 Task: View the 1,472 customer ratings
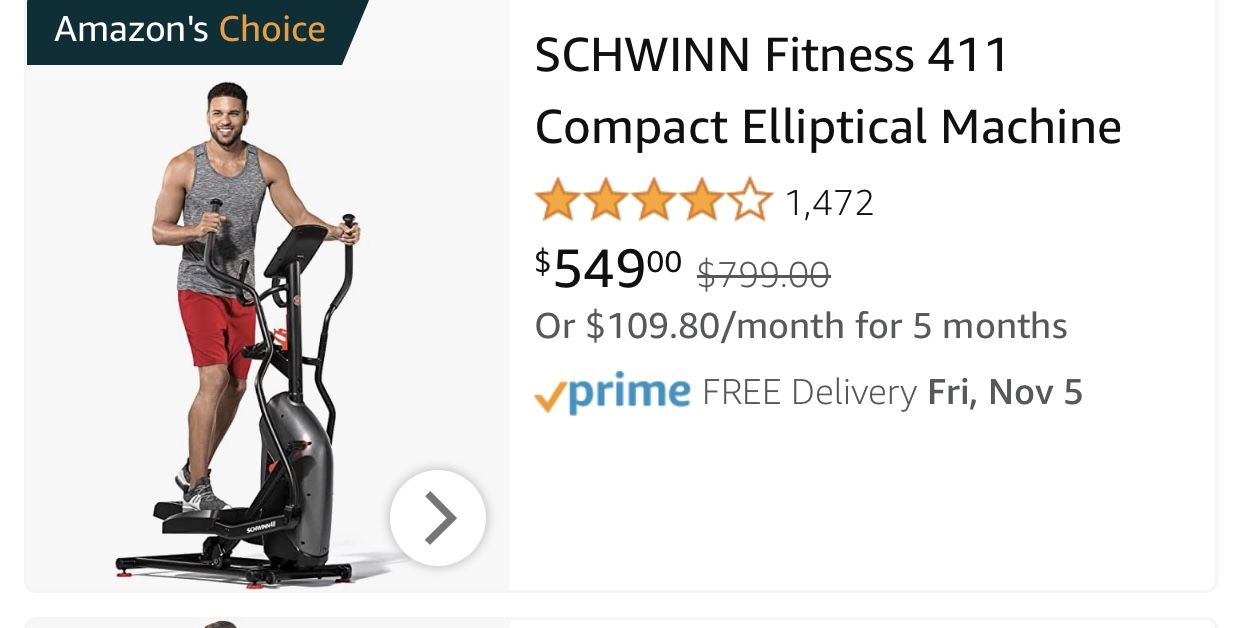830,202
